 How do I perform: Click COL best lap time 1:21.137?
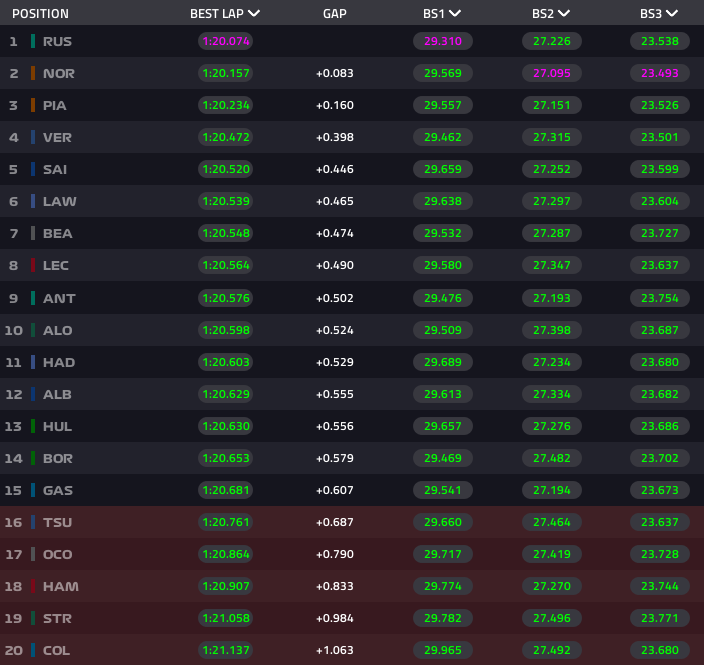pos(225,650)
